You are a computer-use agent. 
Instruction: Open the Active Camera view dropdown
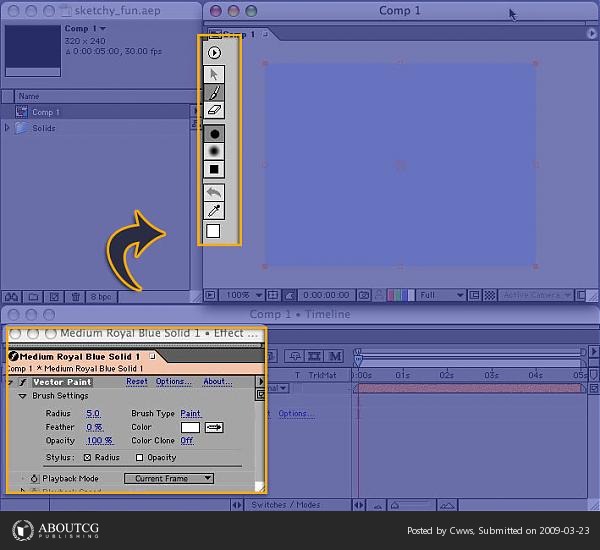point(535,295)
